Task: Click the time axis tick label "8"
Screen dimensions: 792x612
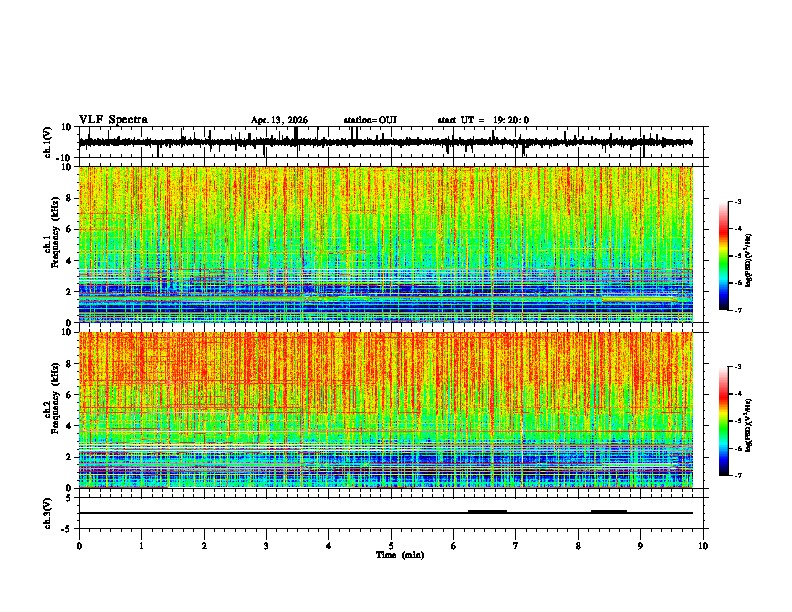Action: (578, 546)
